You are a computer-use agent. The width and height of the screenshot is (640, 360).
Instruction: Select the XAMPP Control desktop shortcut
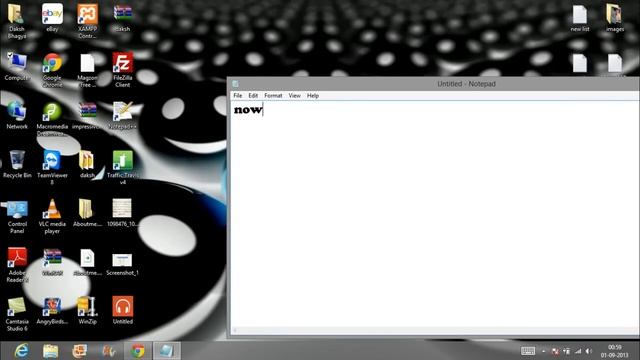[87, 20]
